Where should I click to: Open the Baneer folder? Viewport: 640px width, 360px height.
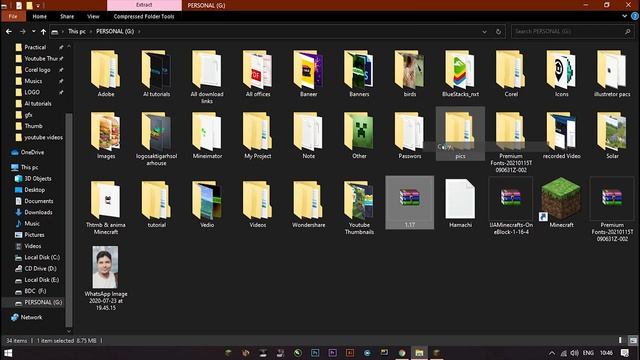click(308, 73)
